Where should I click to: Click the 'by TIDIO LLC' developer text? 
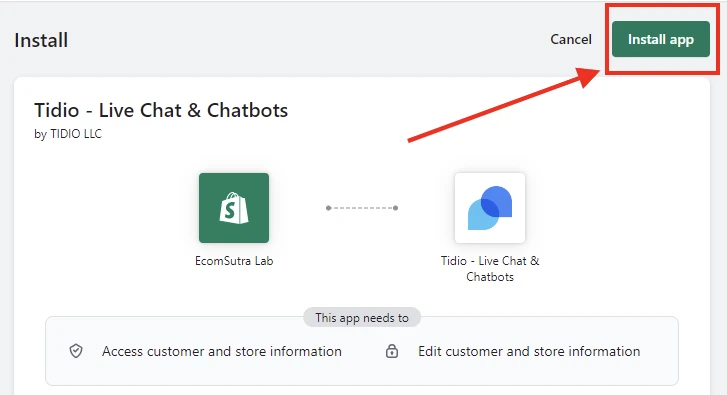(x=68, y=134)
